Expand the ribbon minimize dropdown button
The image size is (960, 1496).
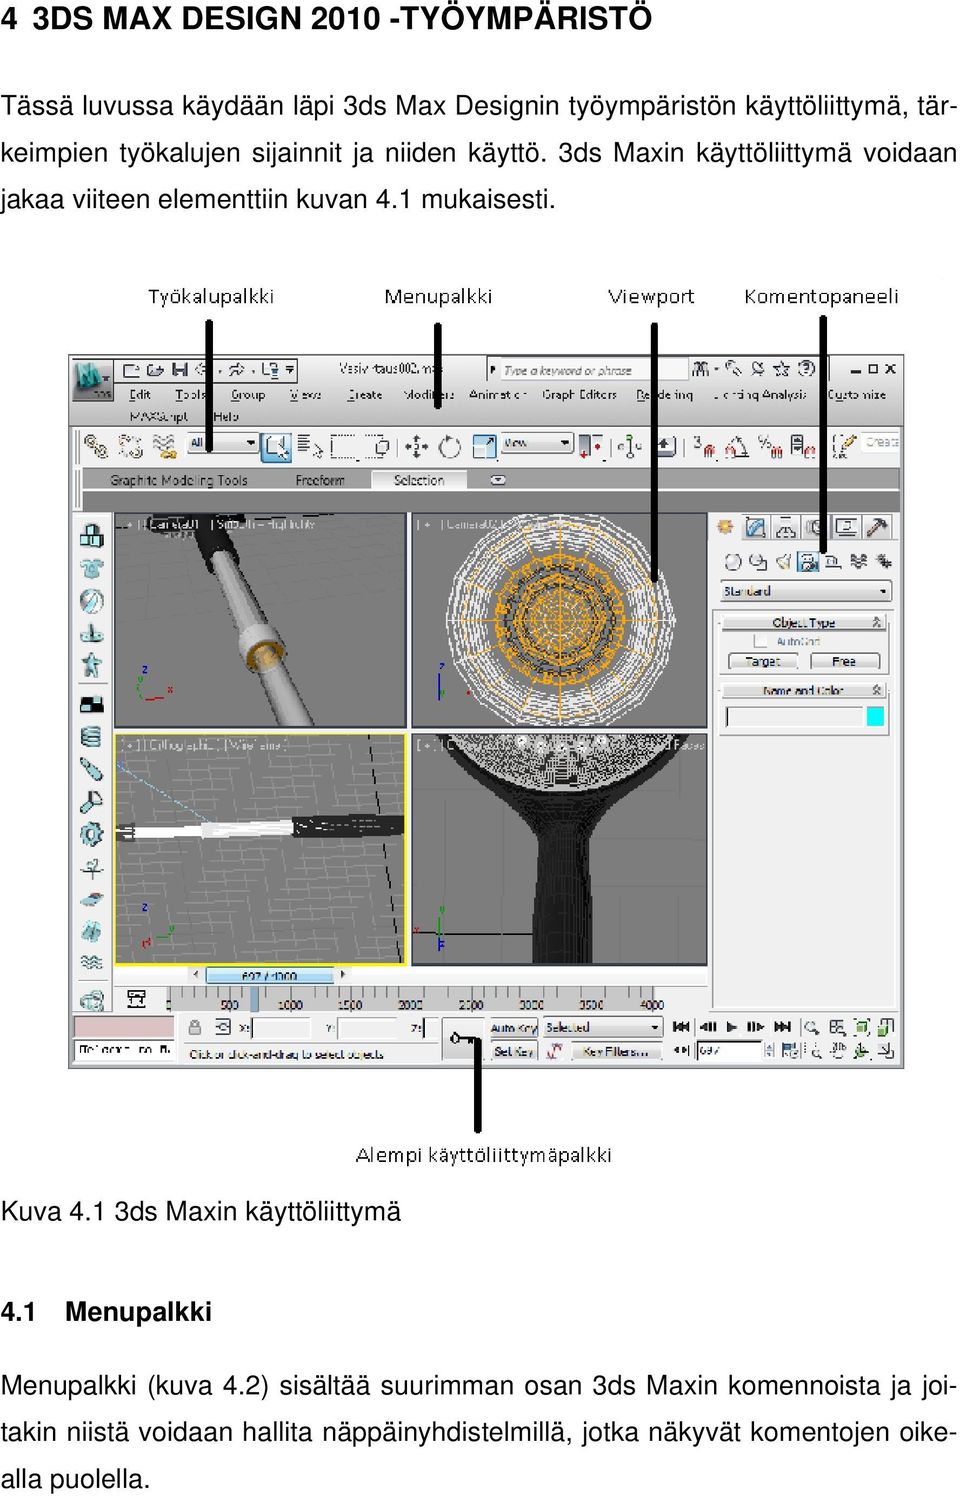tap(498, 480)
